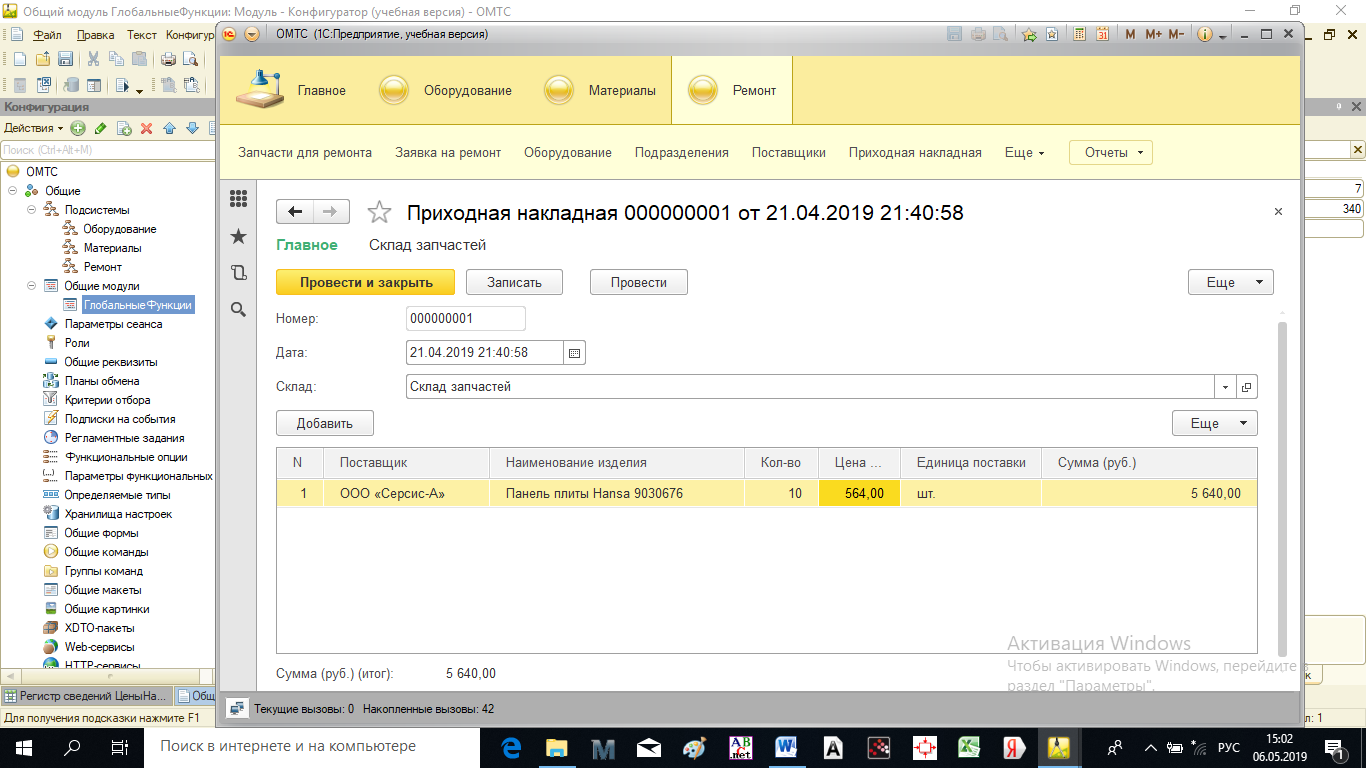Click the sections grid icon in the left sidebar
The height and width of the screenshot is (768, 1366).
pos(238,198)
